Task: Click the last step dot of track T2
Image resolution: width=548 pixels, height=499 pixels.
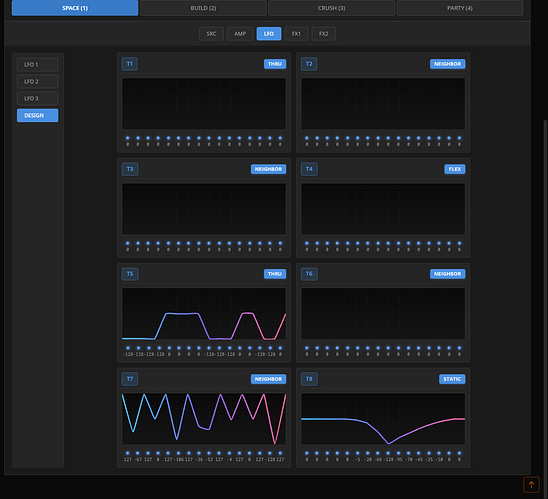Action: [459, 138]
